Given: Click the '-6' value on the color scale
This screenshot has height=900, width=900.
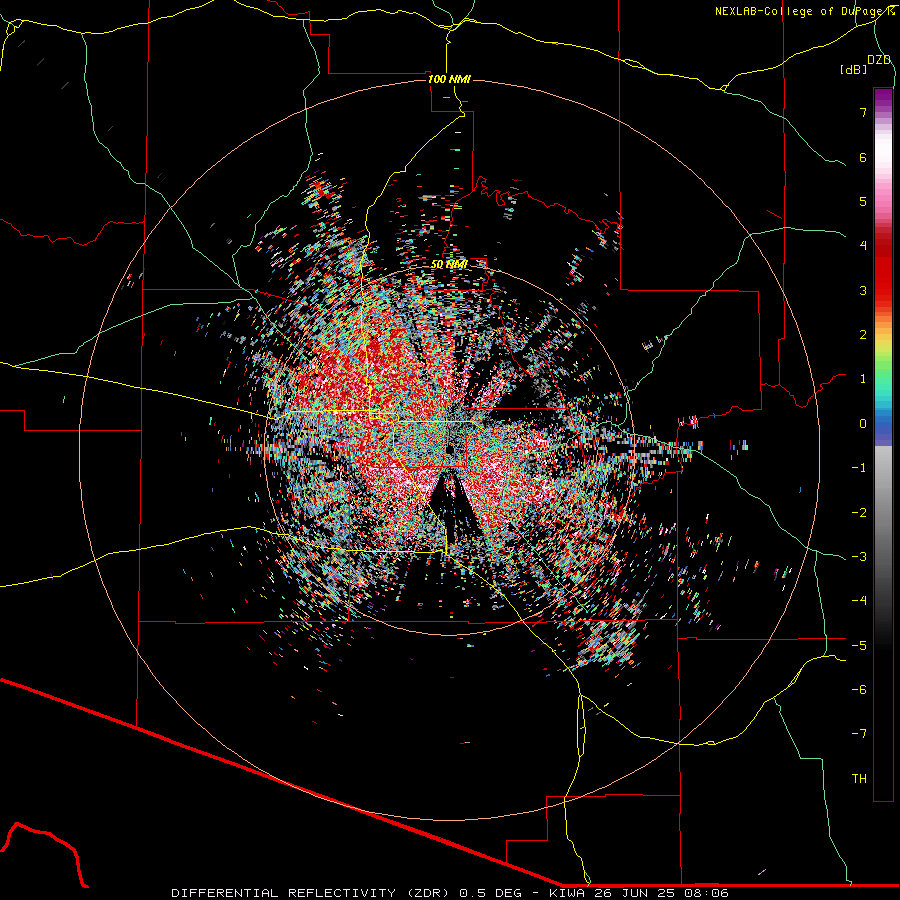Looking at the screenshot, I should coord(859,690).
